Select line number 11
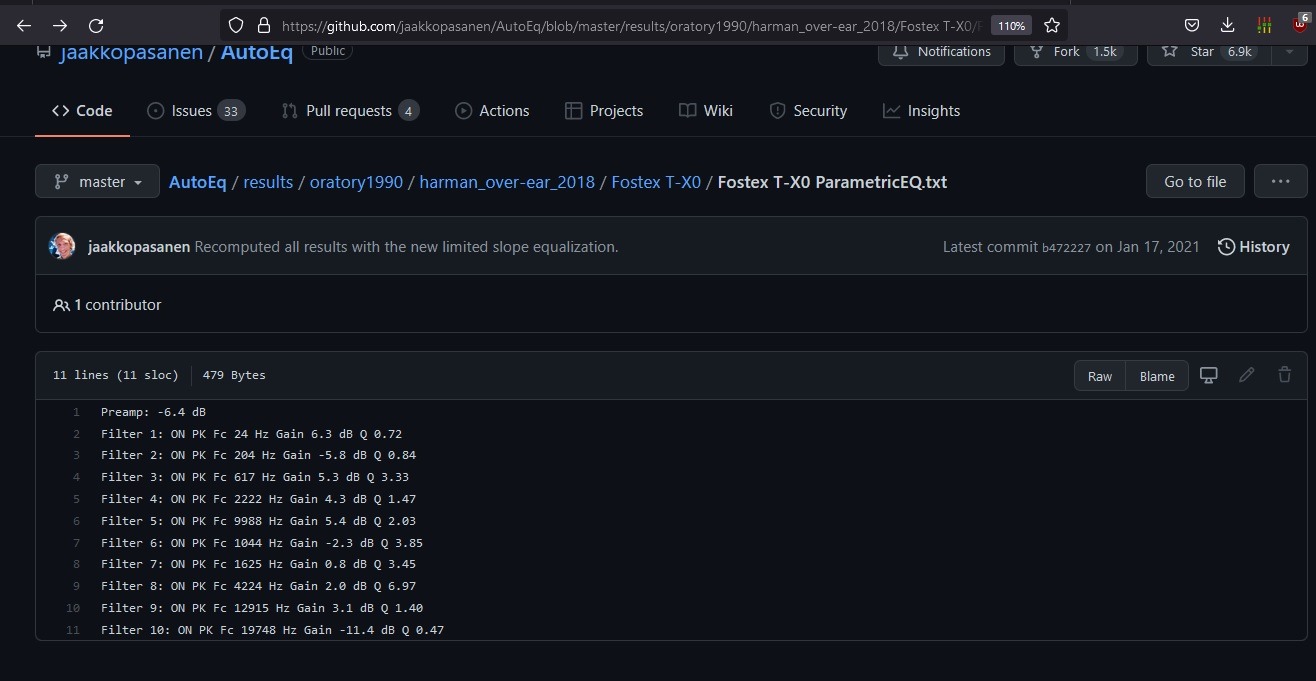This screenshot has height=681, width=1316. [x=72, y=630]
